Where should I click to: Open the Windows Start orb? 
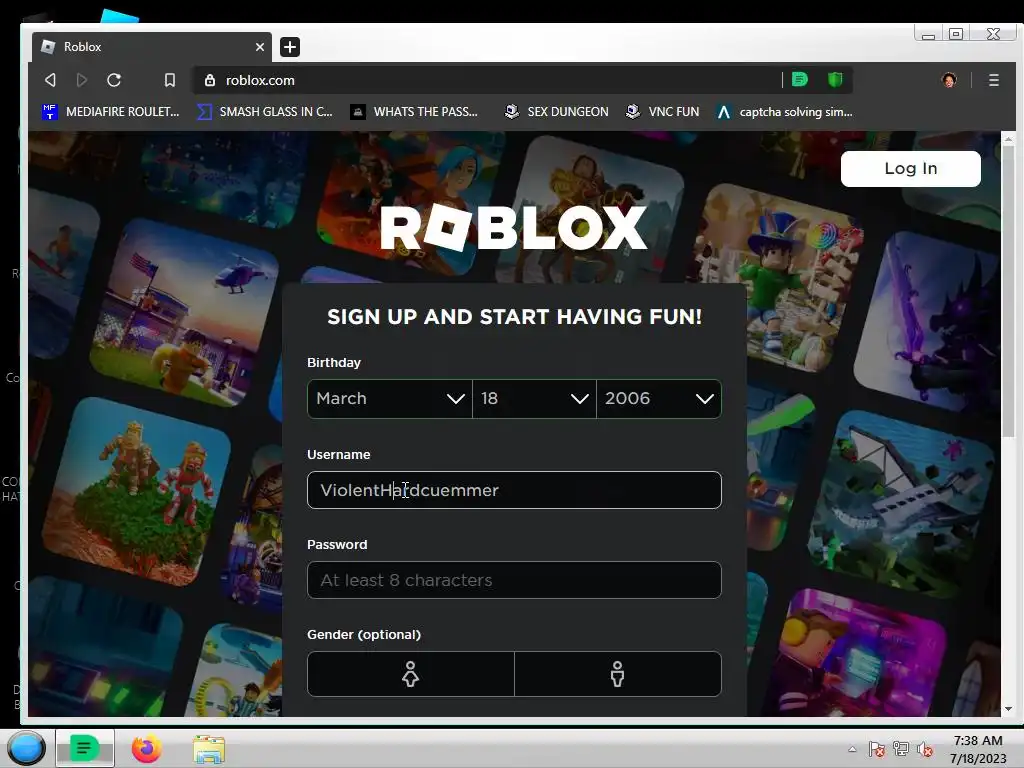26,748
